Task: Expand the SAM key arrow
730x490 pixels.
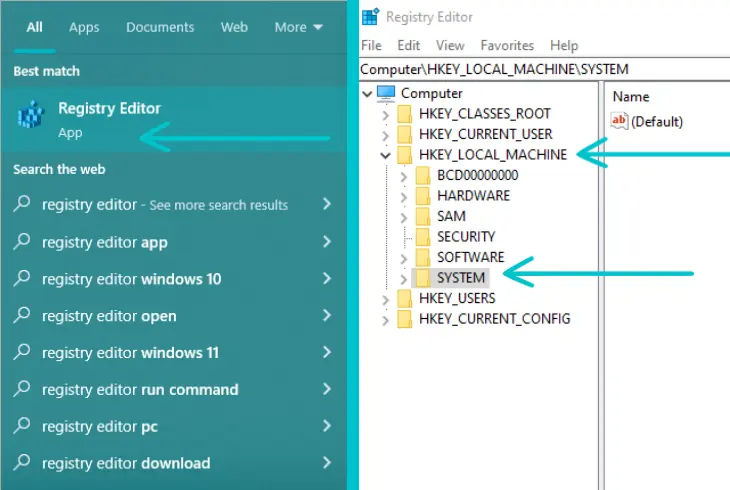Action: [404, 217]
